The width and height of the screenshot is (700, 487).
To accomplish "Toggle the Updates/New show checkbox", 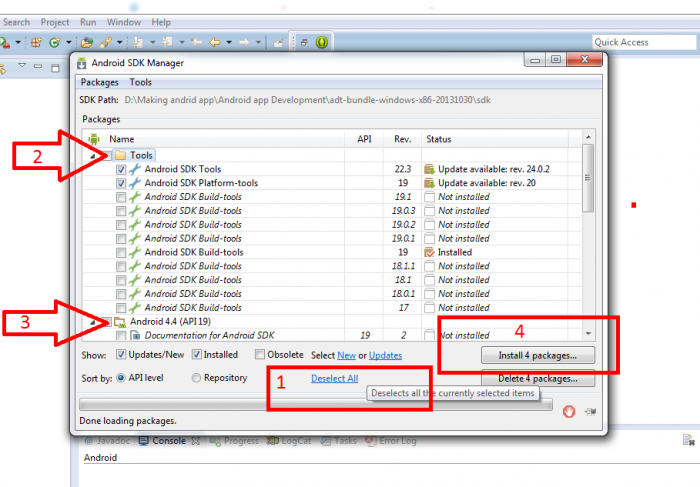I will [x=121, y=354].
